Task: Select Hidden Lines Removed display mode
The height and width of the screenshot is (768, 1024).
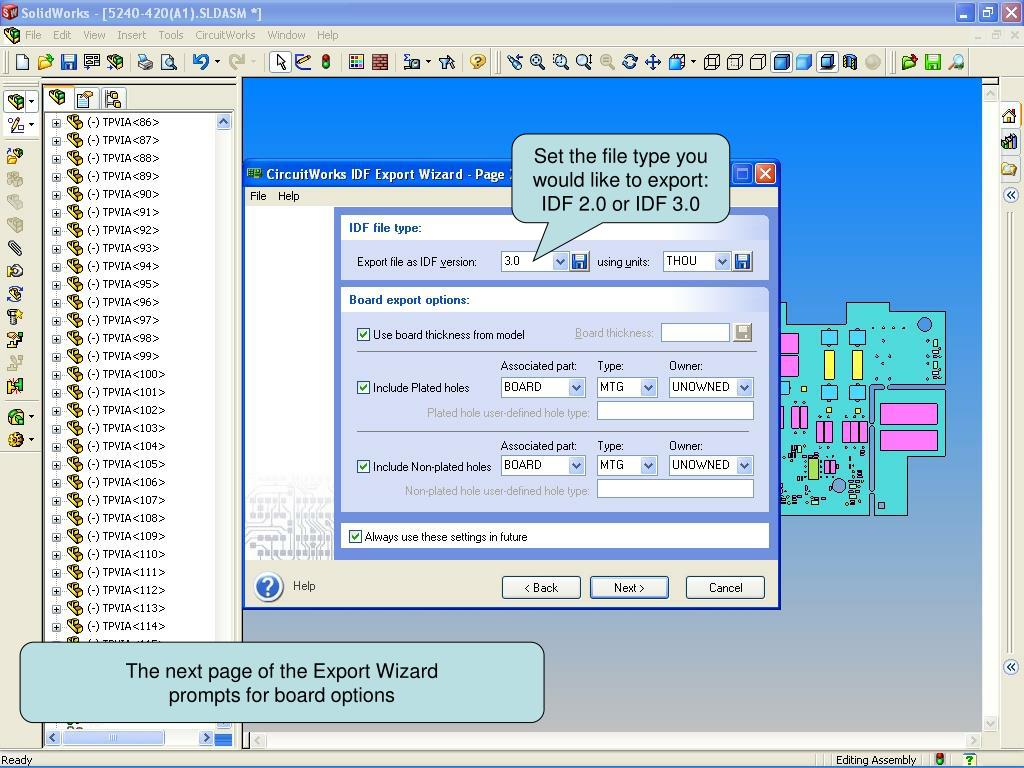Action: pyautogui.click(x=758, y=62)
